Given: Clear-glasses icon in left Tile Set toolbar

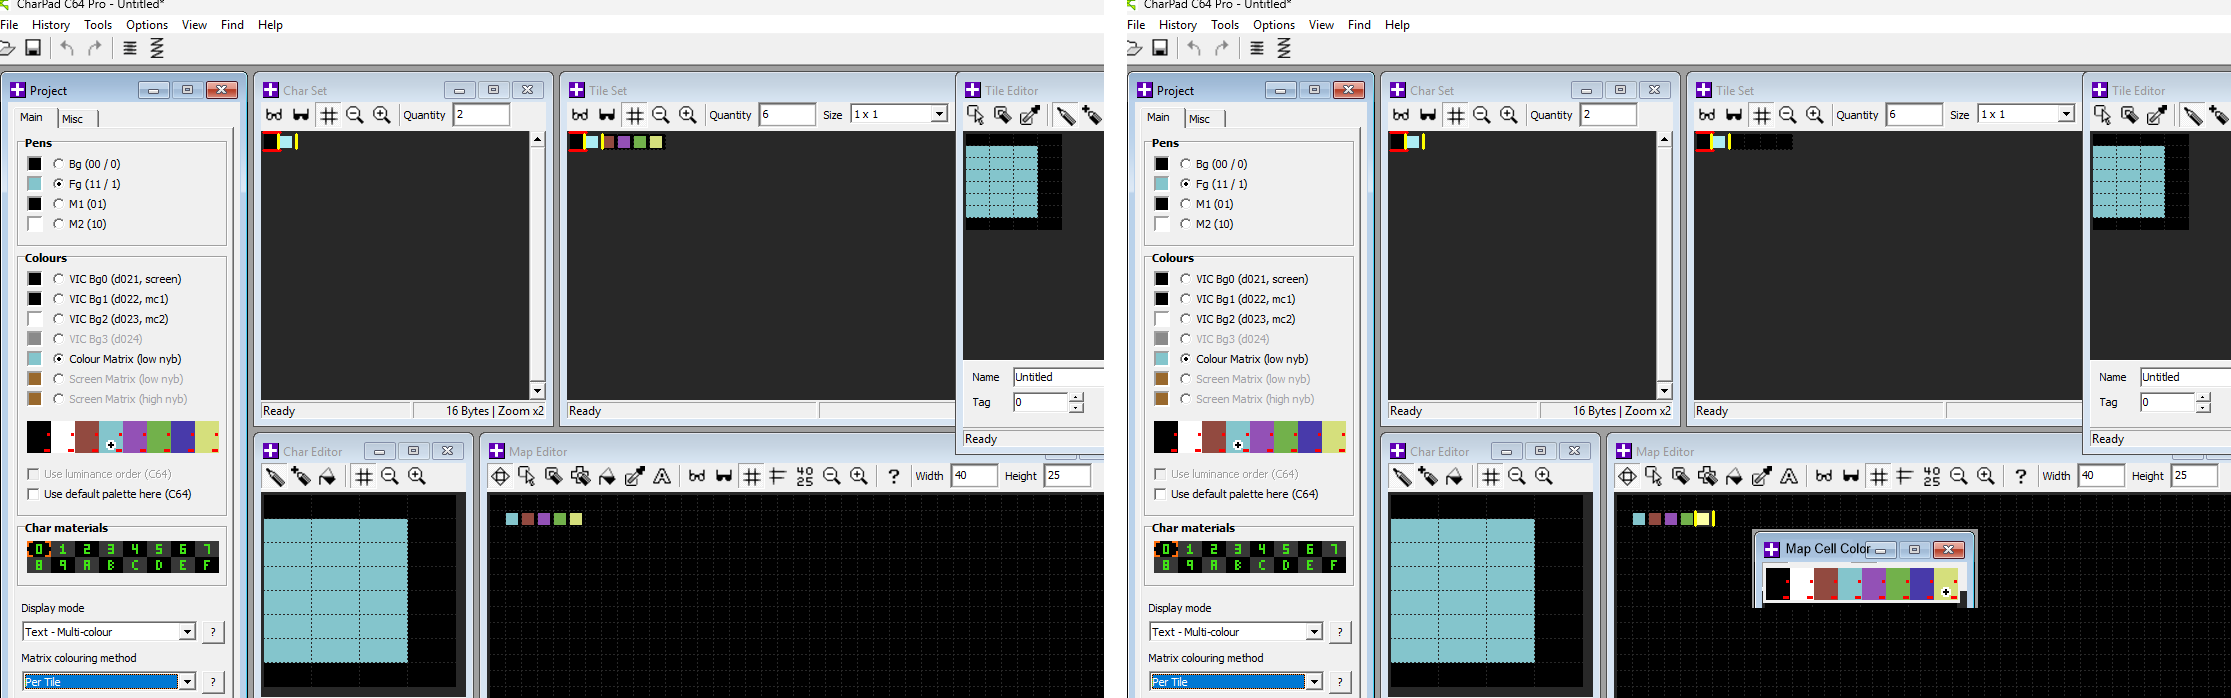Looking at the screenshot, I should [580, 115].
